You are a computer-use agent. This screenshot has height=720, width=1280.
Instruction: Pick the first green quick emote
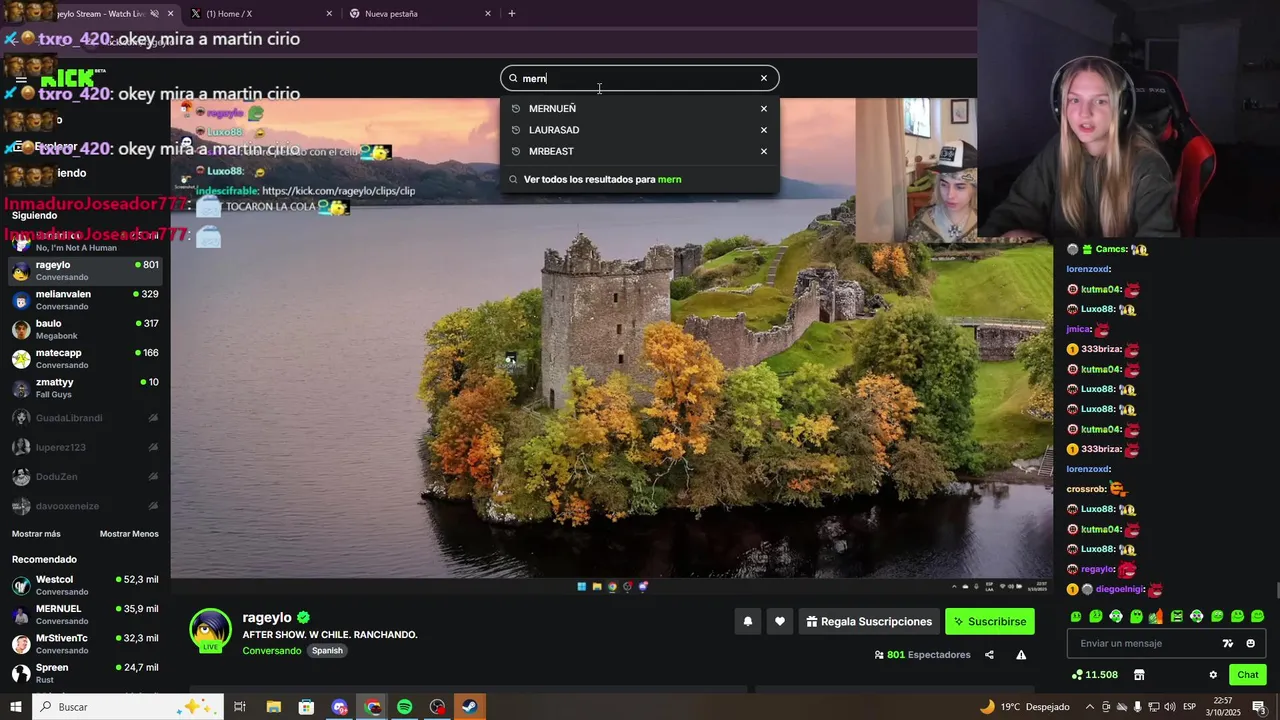coord(1076,617)
